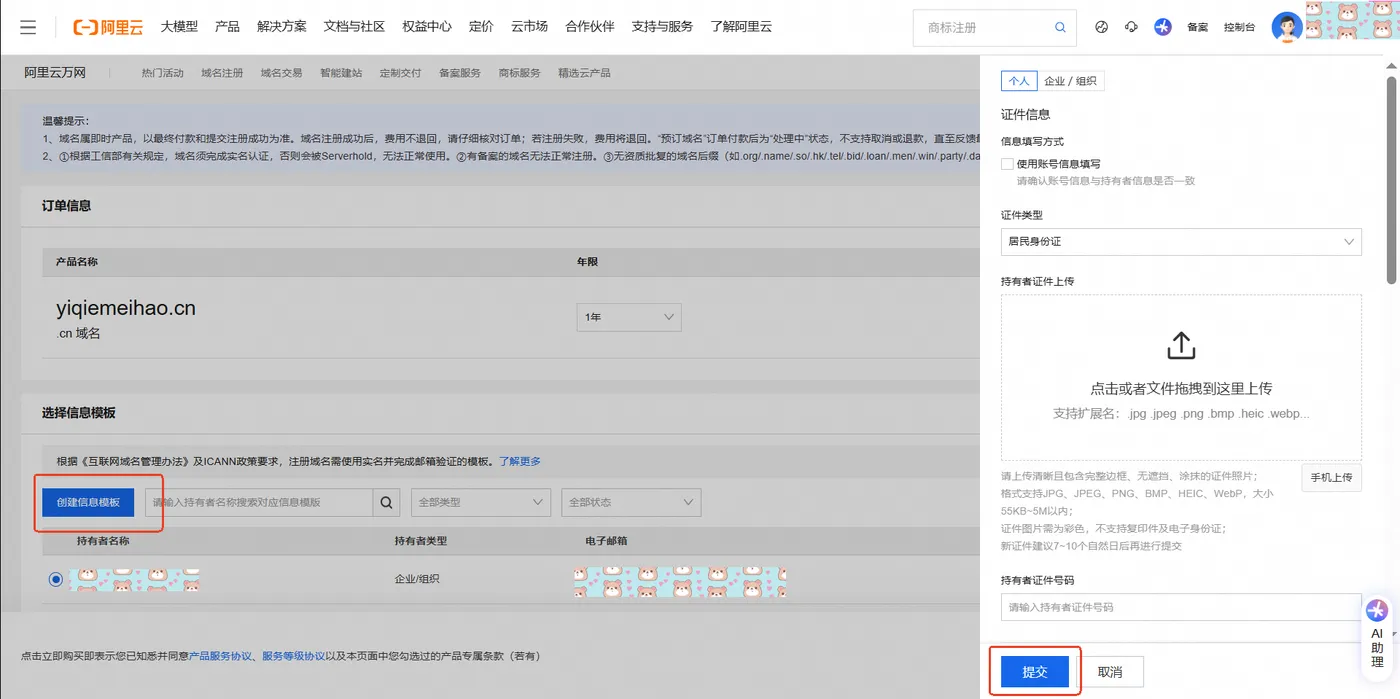The height and width of the screenshot is (699, 1400).
Task: Click the 持有者类型 column header
Action: [421, 541]
